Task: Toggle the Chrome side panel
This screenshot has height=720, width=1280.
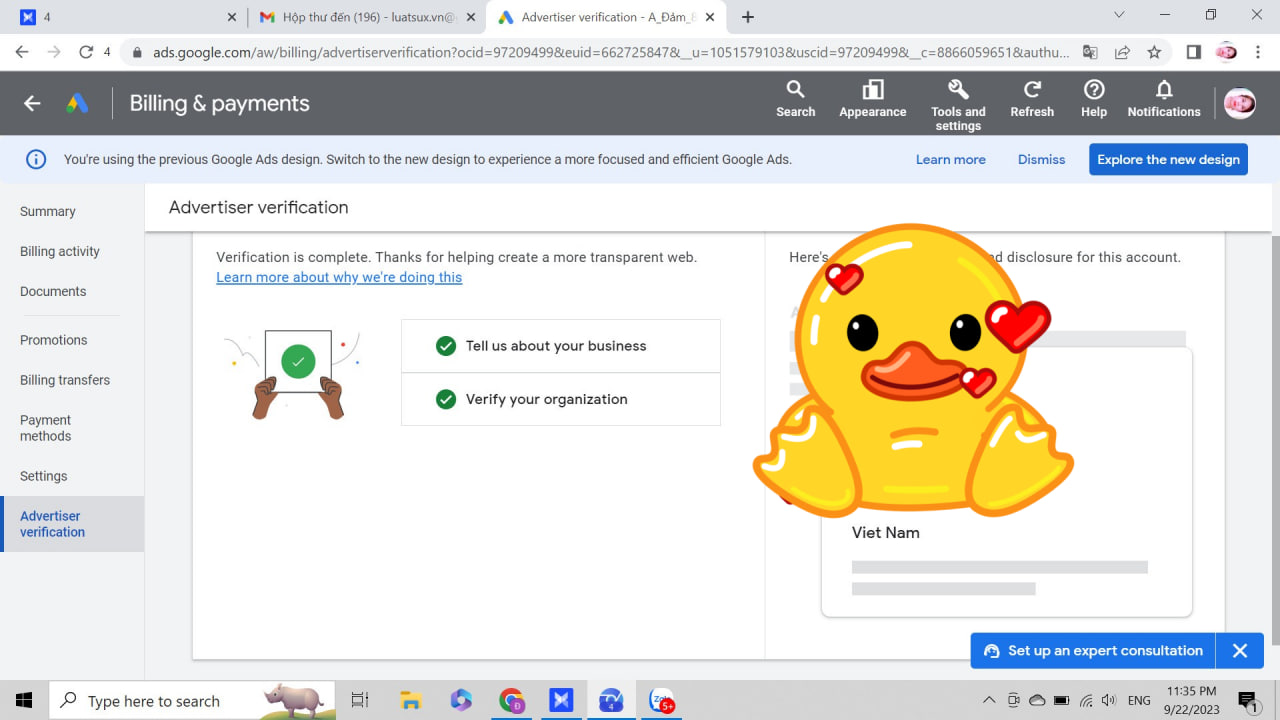Action: [x=1193, y=52]
